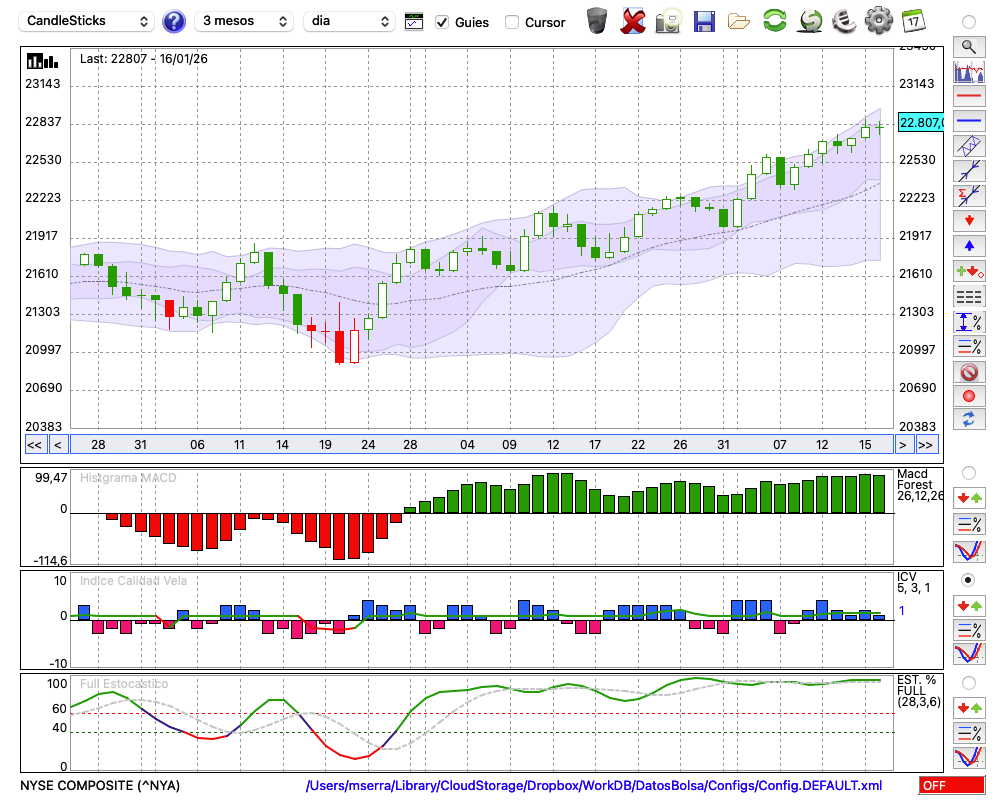Image resolution: width=1000 pixels, height=800 pixels.
Task: Click the EST. % FULL (28,3,6) label
Action: click(918, 691)
